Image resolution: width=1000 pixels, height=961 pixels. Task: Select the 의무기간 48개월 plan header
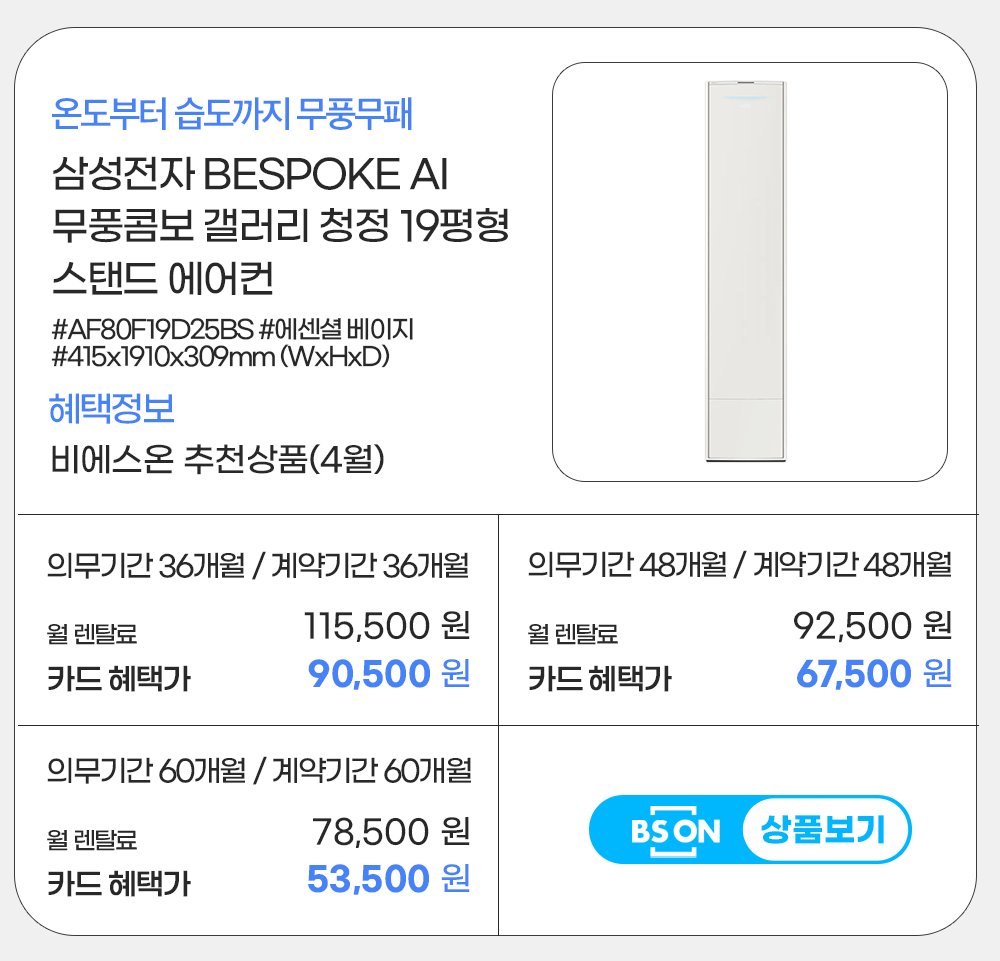coord(739,566)
